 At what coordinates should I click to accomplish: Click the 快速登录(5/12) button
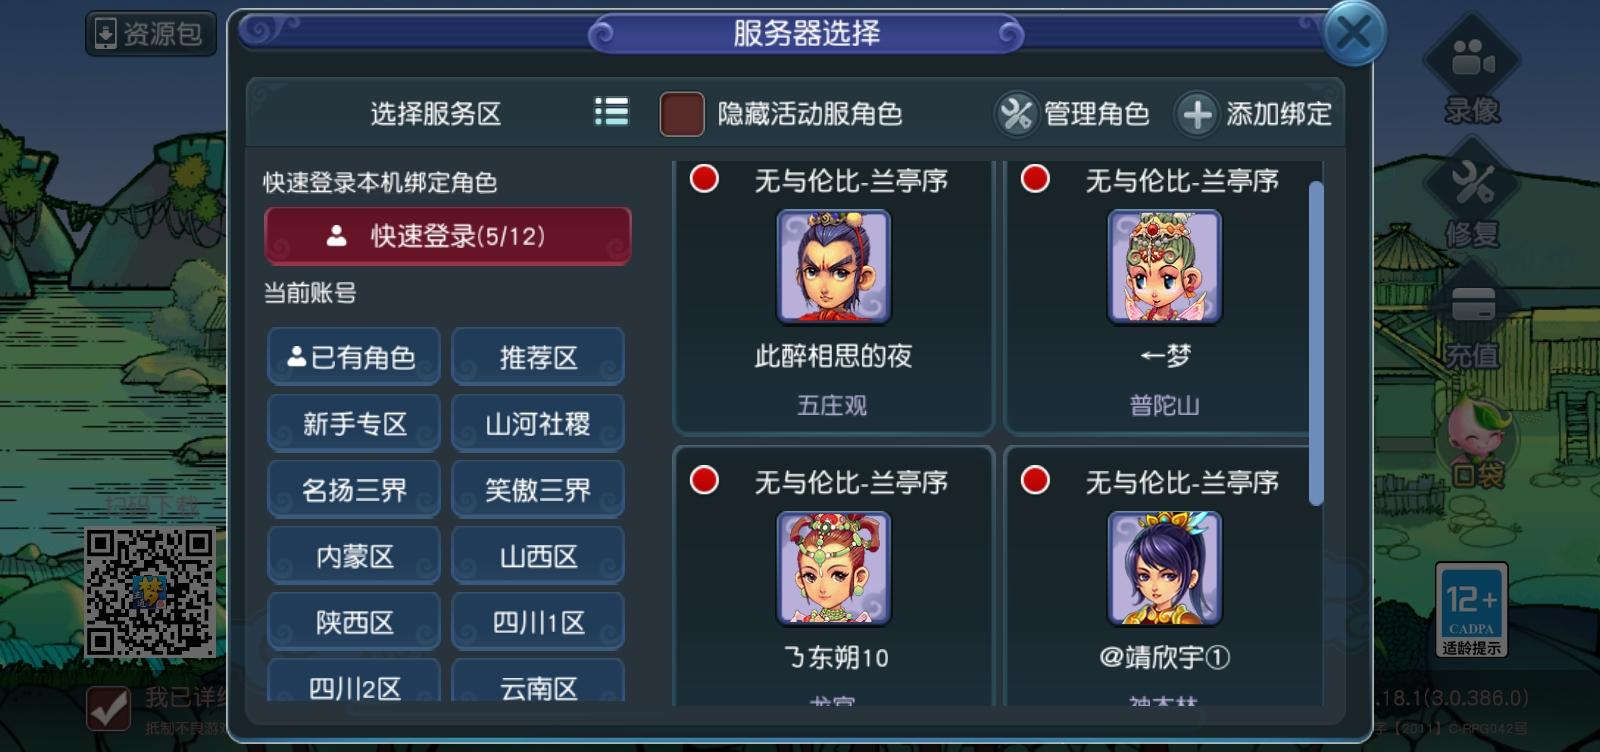[x=447, y=236]
